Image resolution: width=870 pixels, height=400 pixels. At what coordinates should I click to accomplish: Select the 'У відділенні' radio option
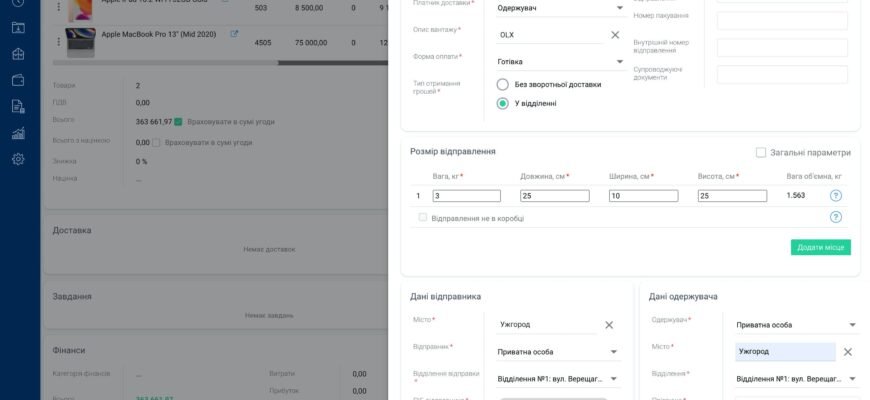coord(503,103)
